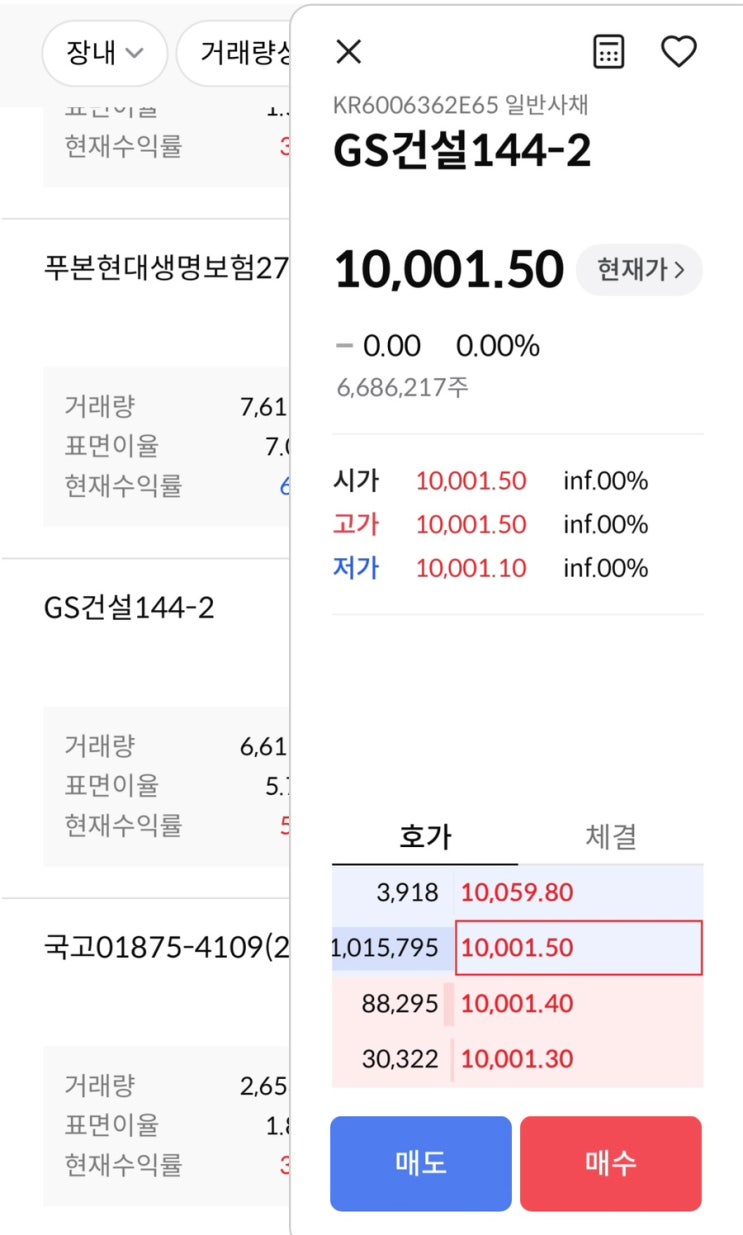743x1235 pixels.
Task: Open GS건설144-2 in the bond list
Action: (130, 608)
